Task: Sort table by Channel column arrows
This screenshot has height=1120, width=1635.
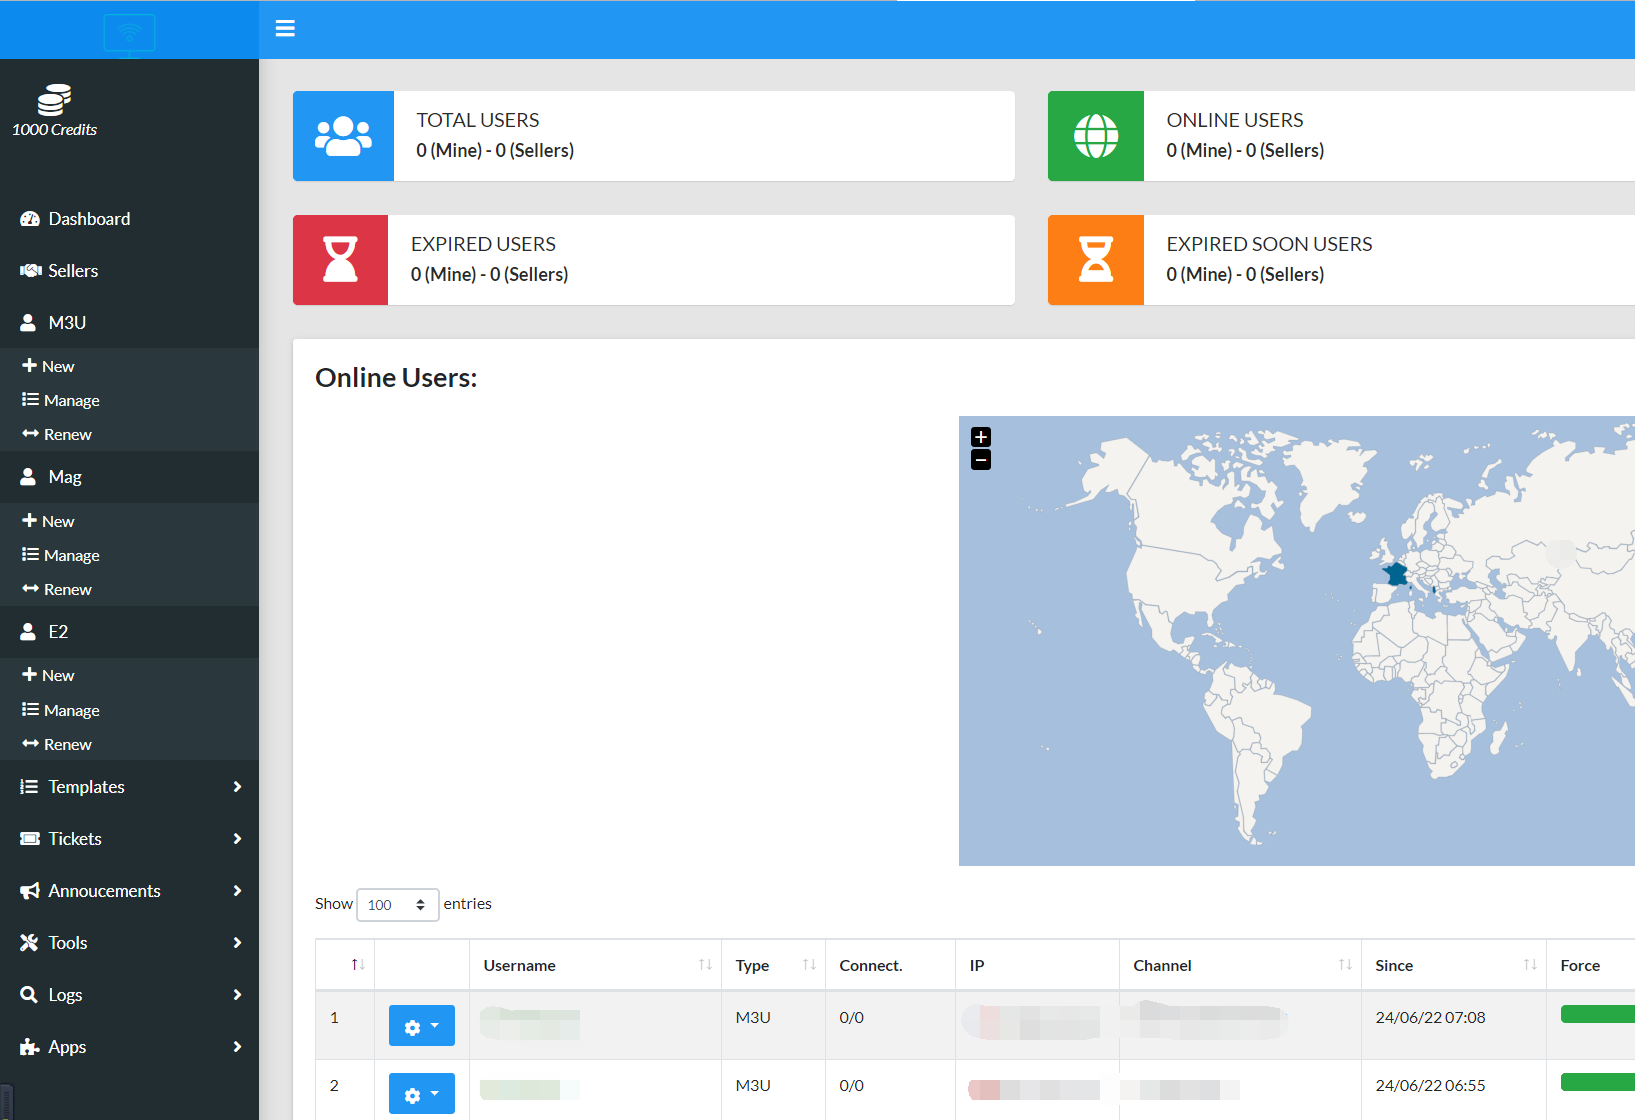Action: (x=1345, y=965)
